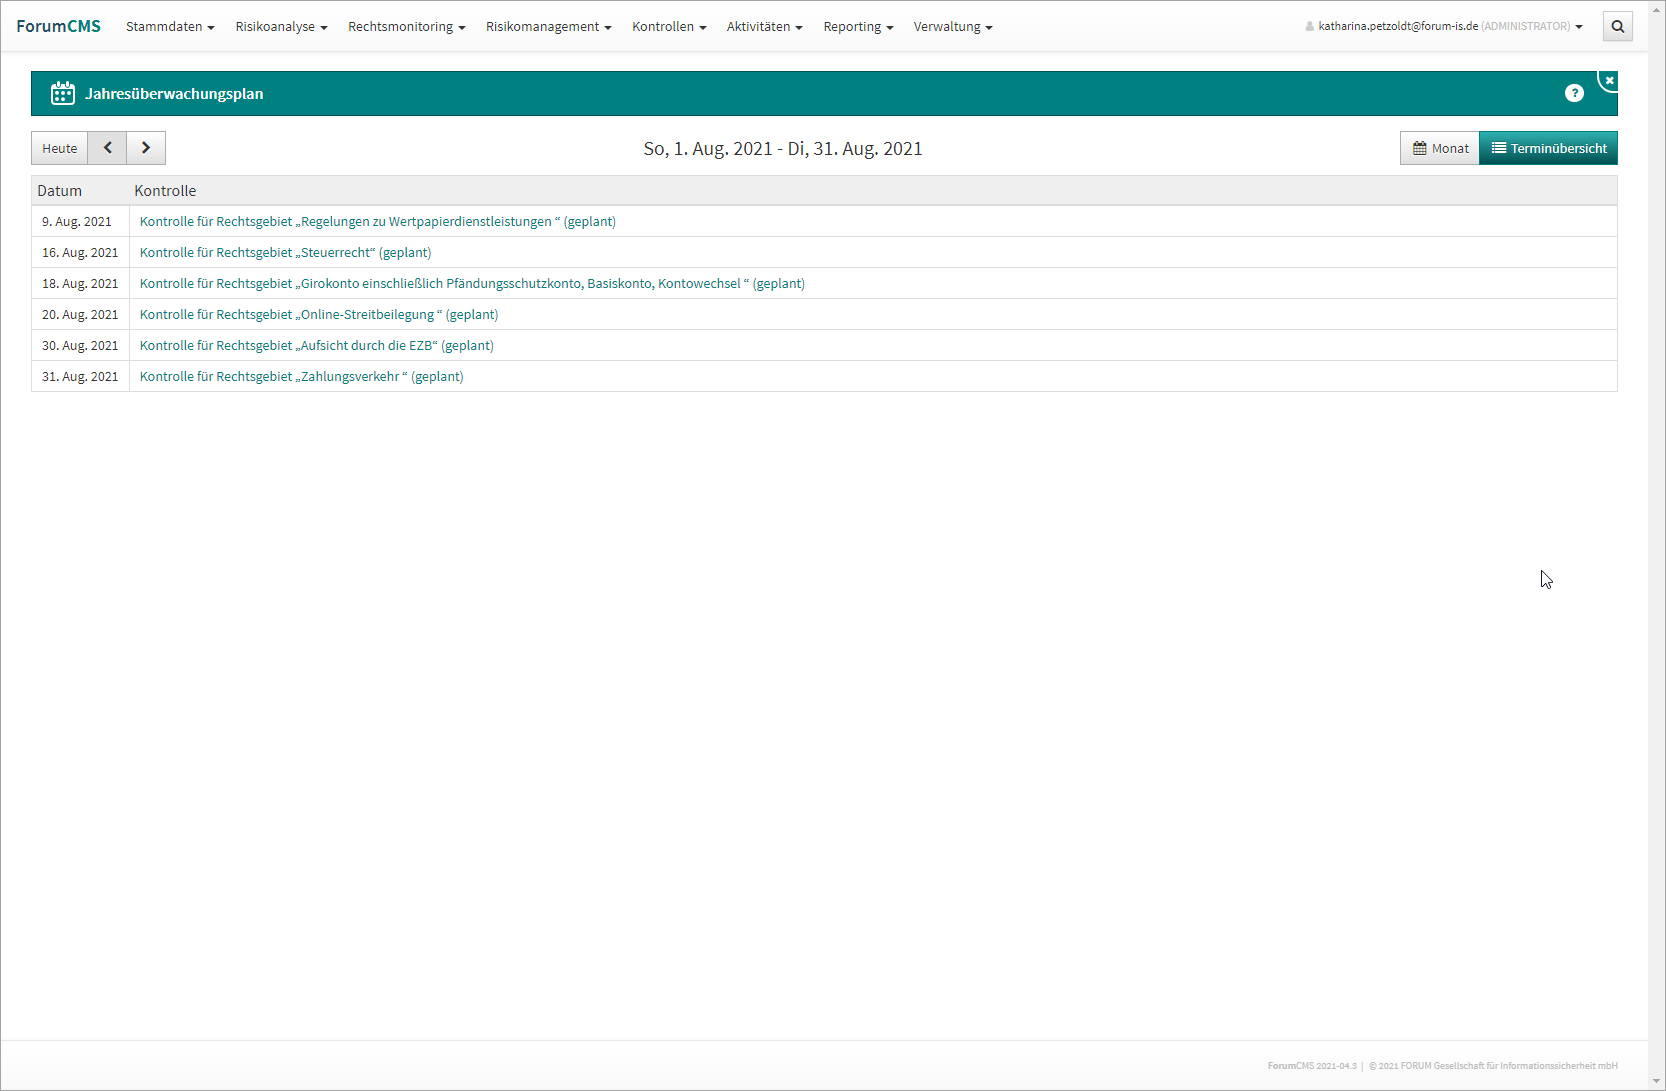The image size is (1666, 1091).
Task: Open the Reporting menu
Action: (x=858, y=27)
